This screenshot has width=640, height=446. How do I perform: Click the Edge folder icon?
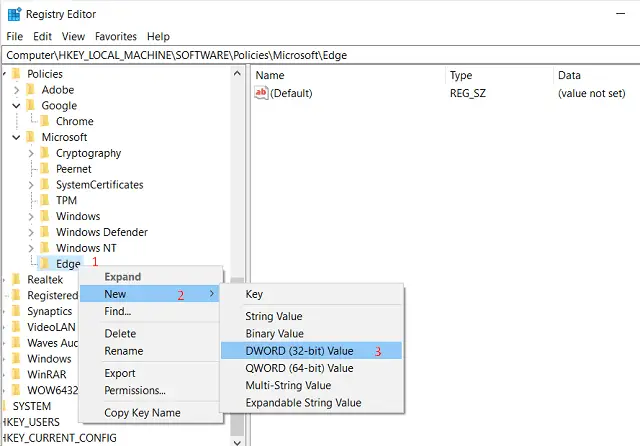point(45,264)
